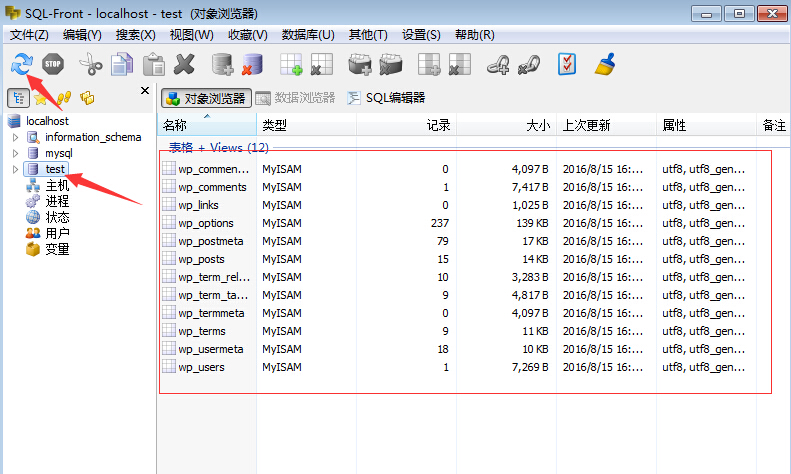This screenshot has height=474, width=791.
Task: Select the wp_comments table row
Action: 454,187
